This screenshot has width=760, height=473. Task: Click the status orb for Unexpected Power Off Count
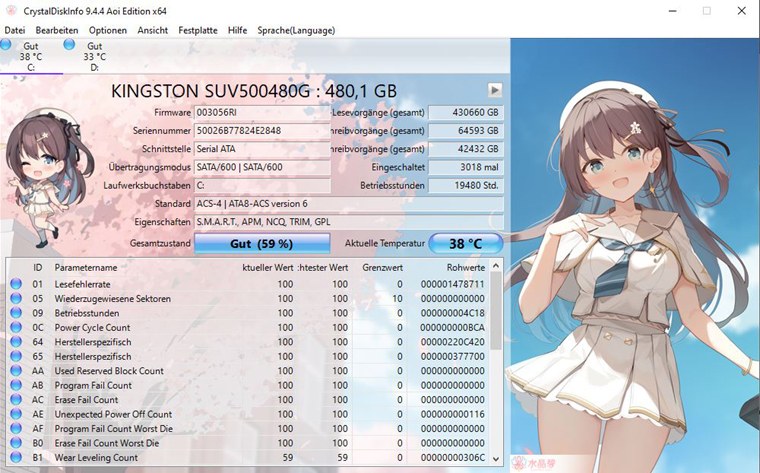(16, 414)
